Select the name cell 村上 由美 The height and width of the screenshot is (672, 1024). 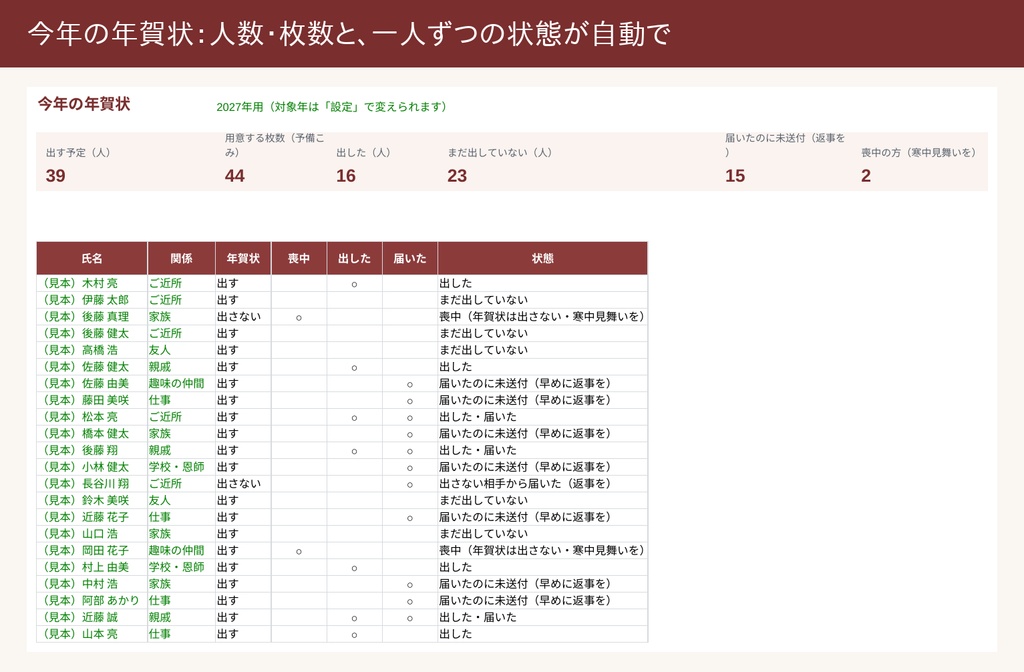point(92,568)
